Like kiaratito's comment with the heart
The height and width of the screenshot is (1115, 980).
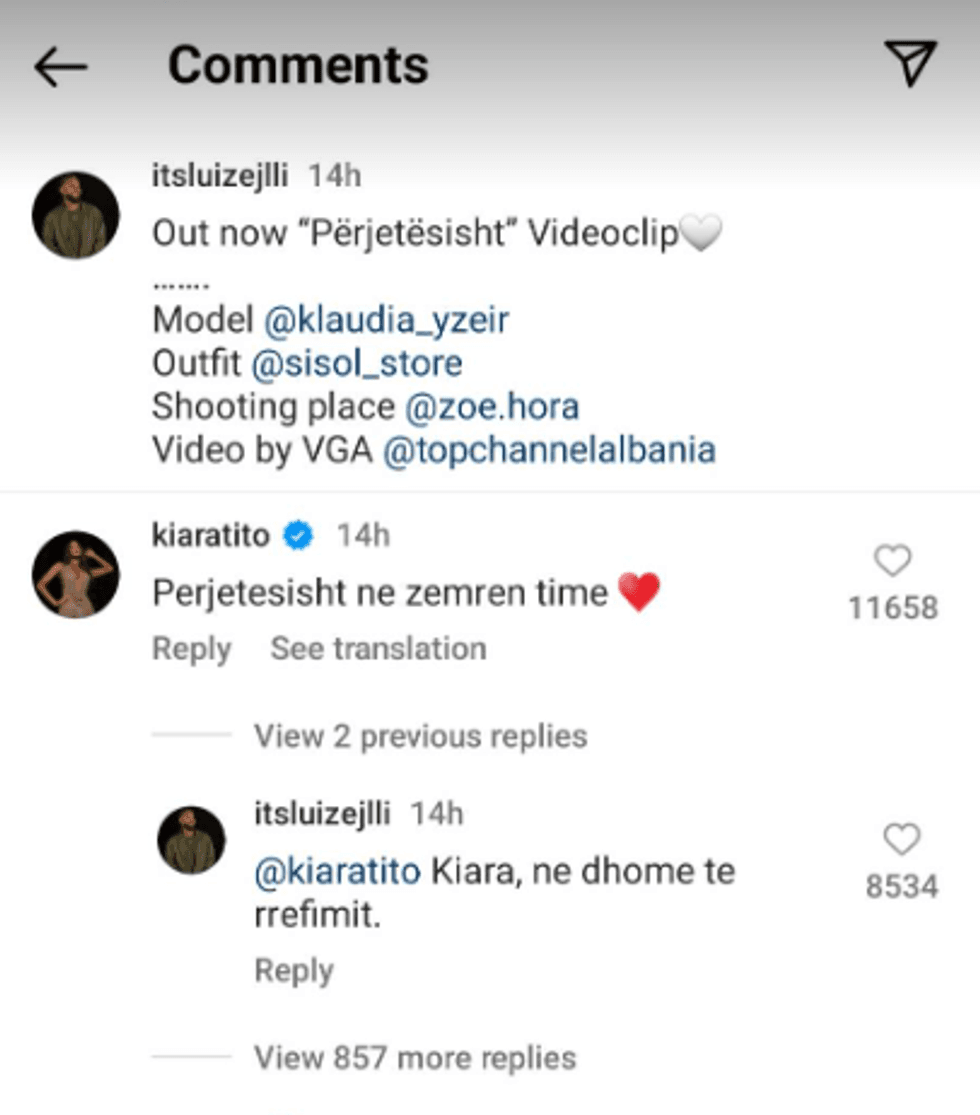[x=892, y=561]
